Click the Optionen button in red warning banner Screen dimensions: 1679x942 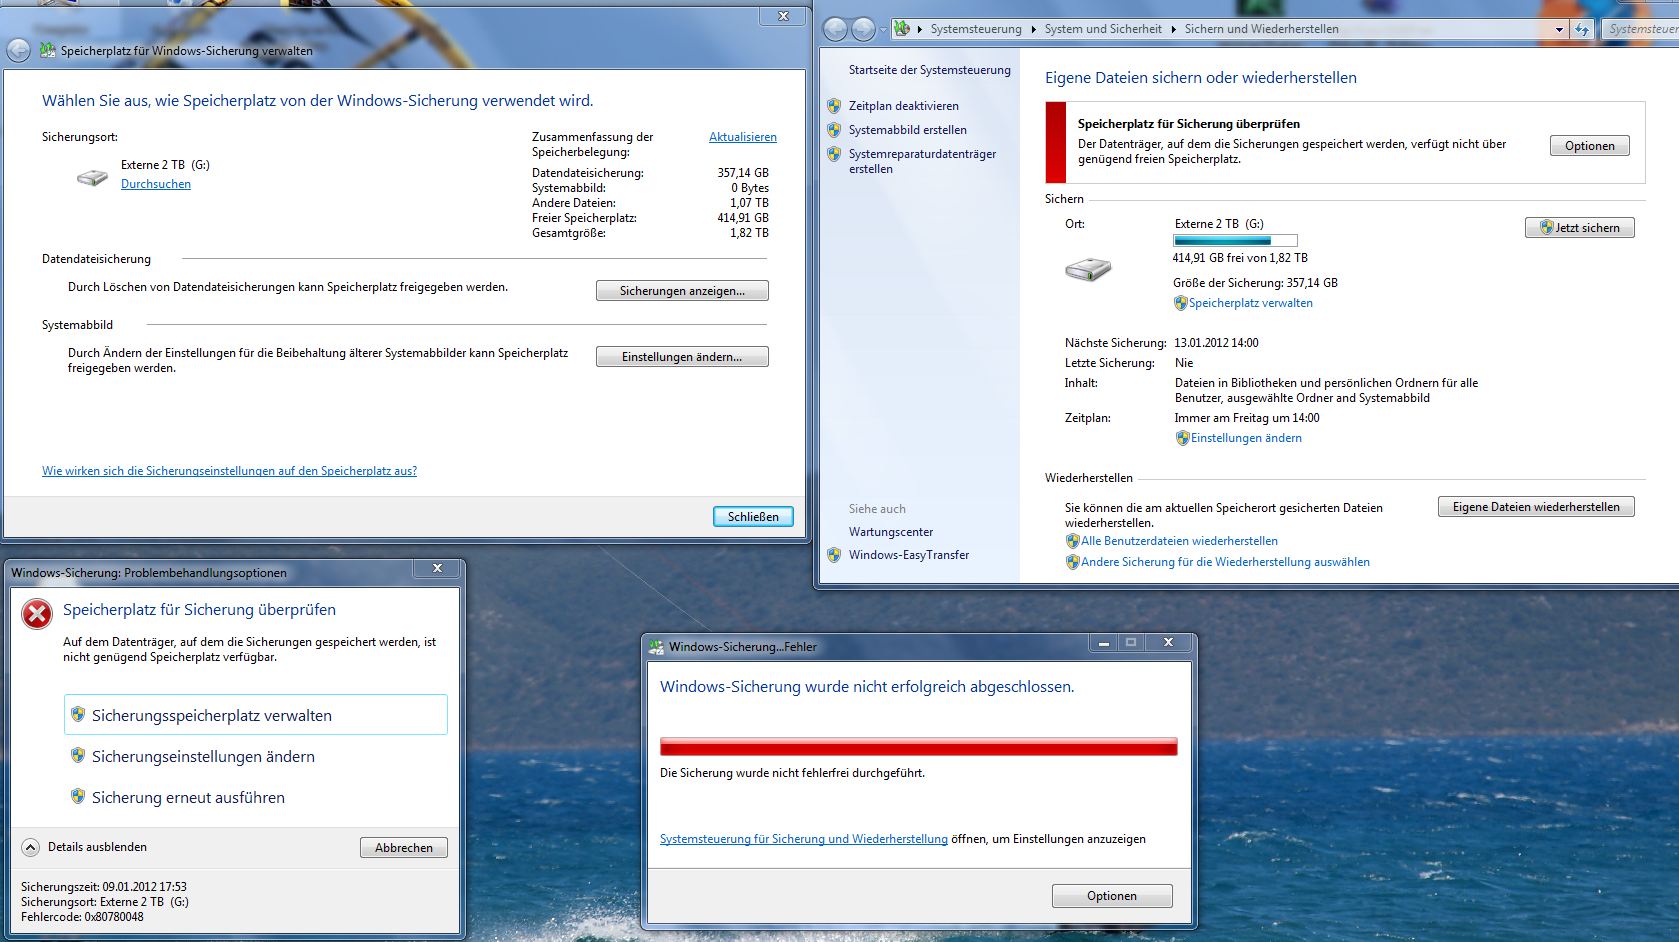[x=1590, y=146]
